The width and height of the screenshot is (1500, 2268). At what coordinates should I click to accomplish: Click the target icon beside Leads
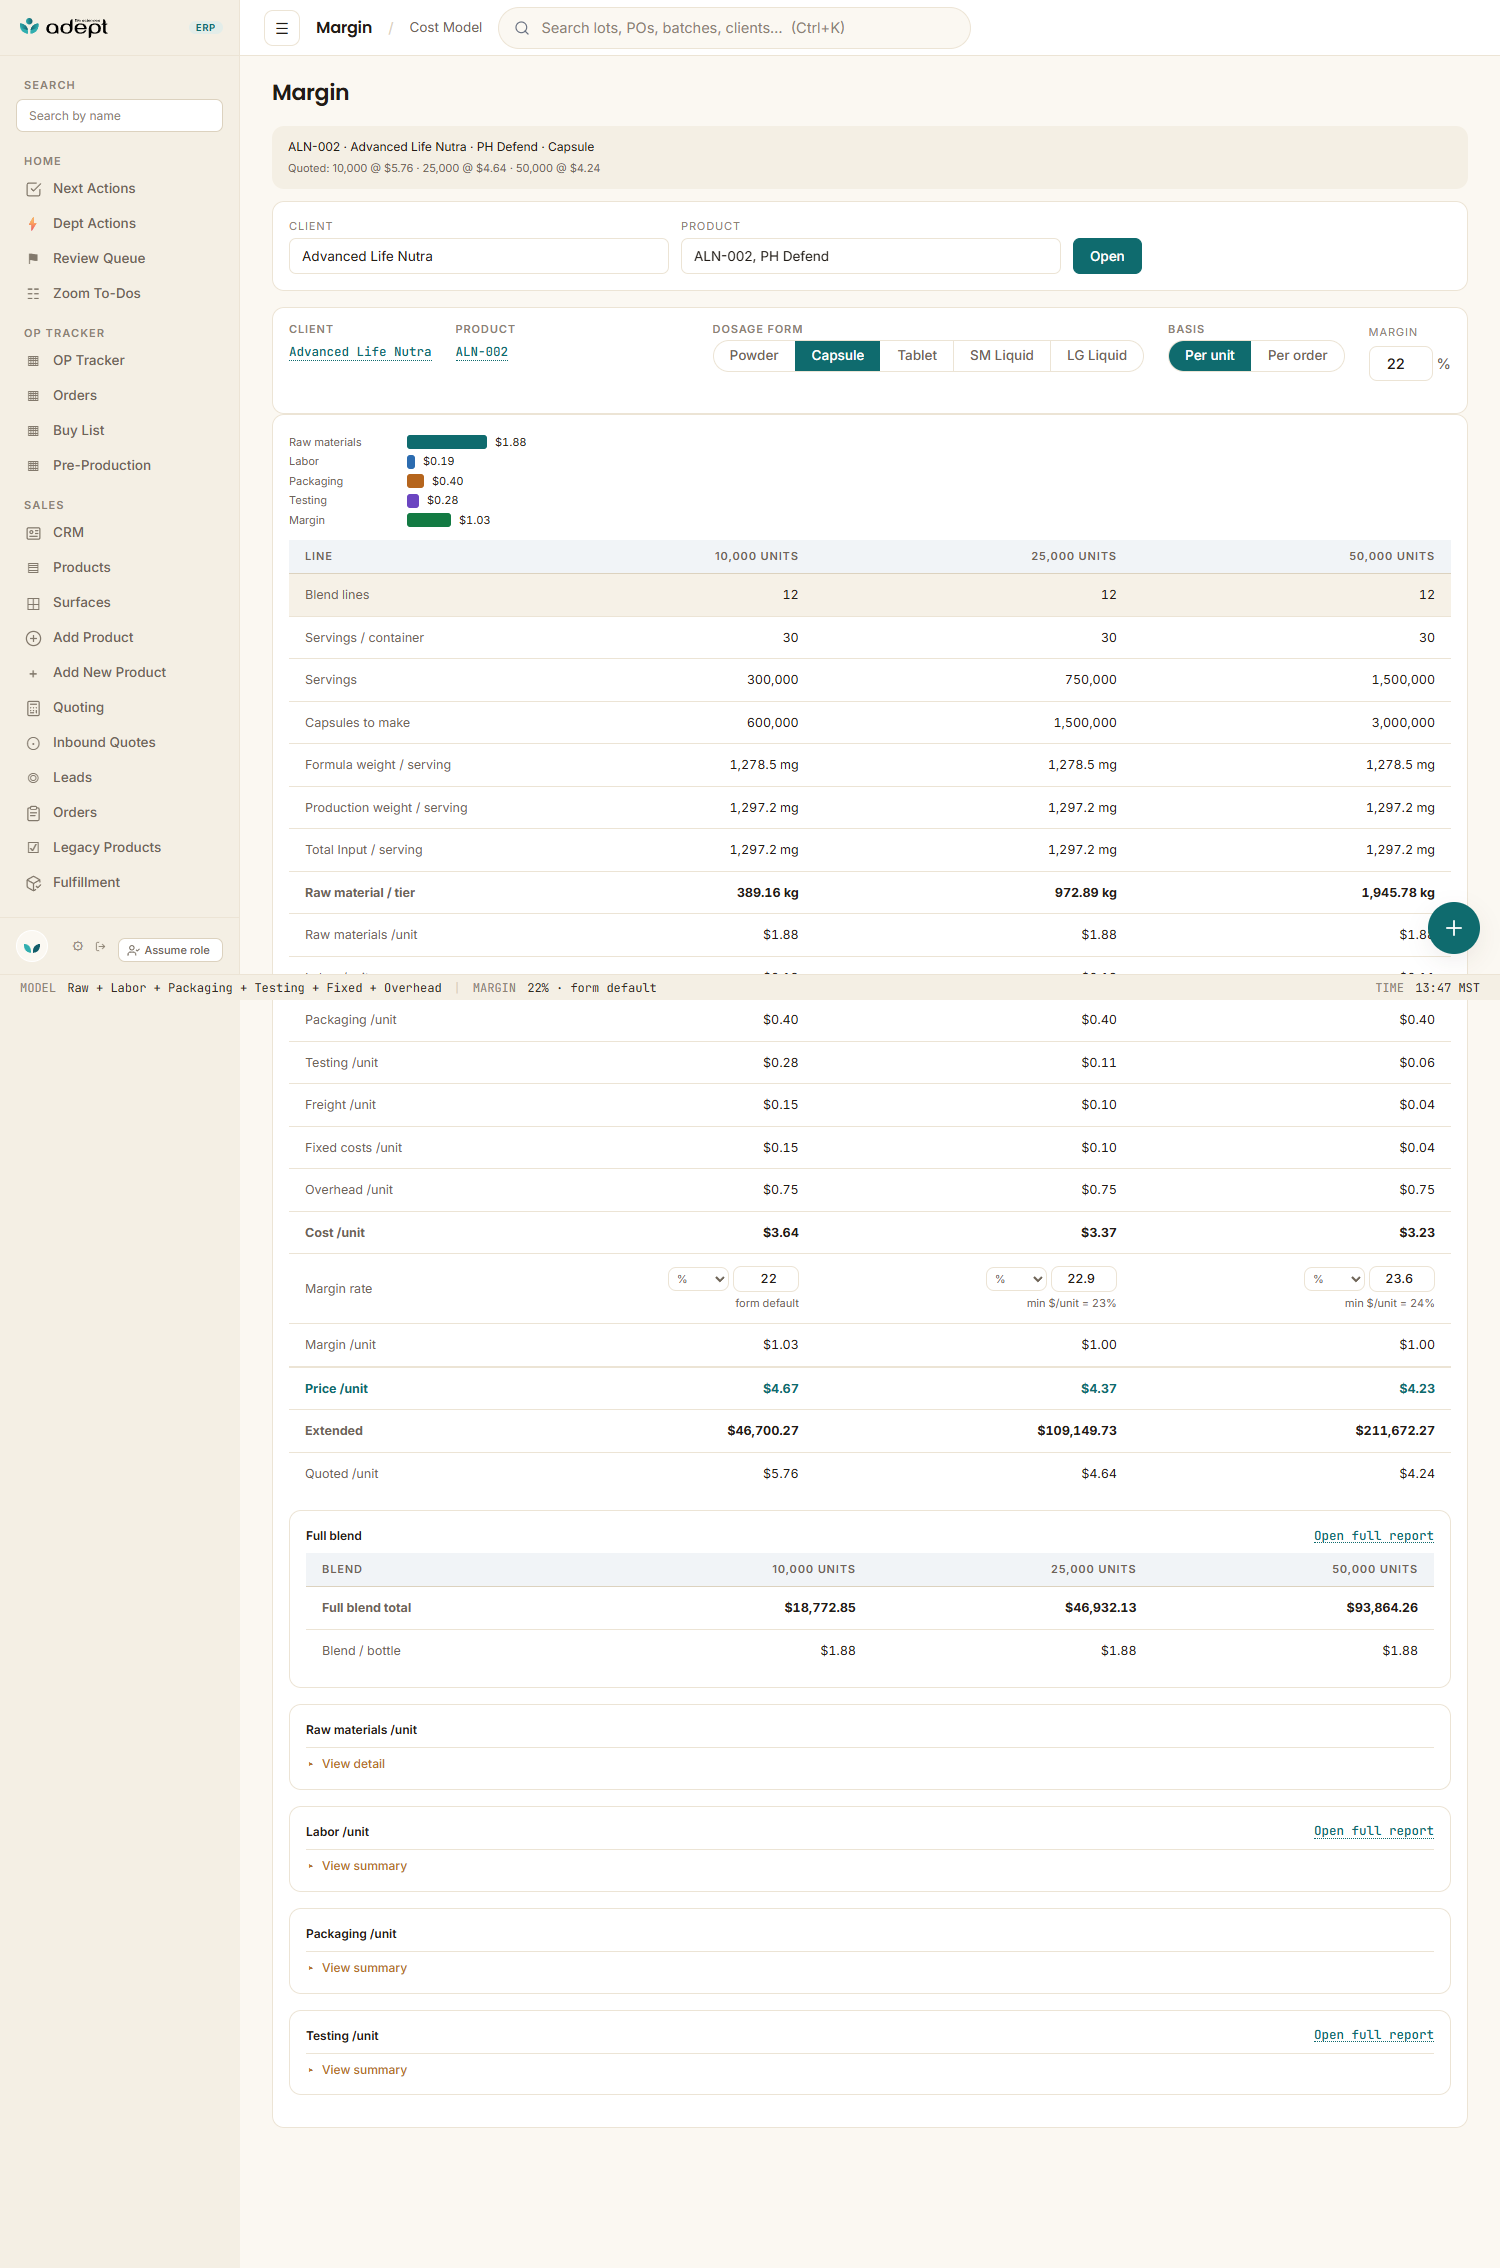pos(34,778)
